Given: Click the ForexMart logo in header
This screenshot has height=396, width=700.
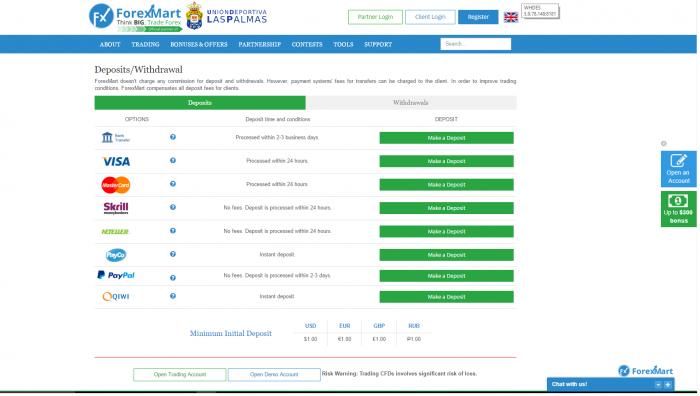Looking at the screenshot, I should point(135,17).
